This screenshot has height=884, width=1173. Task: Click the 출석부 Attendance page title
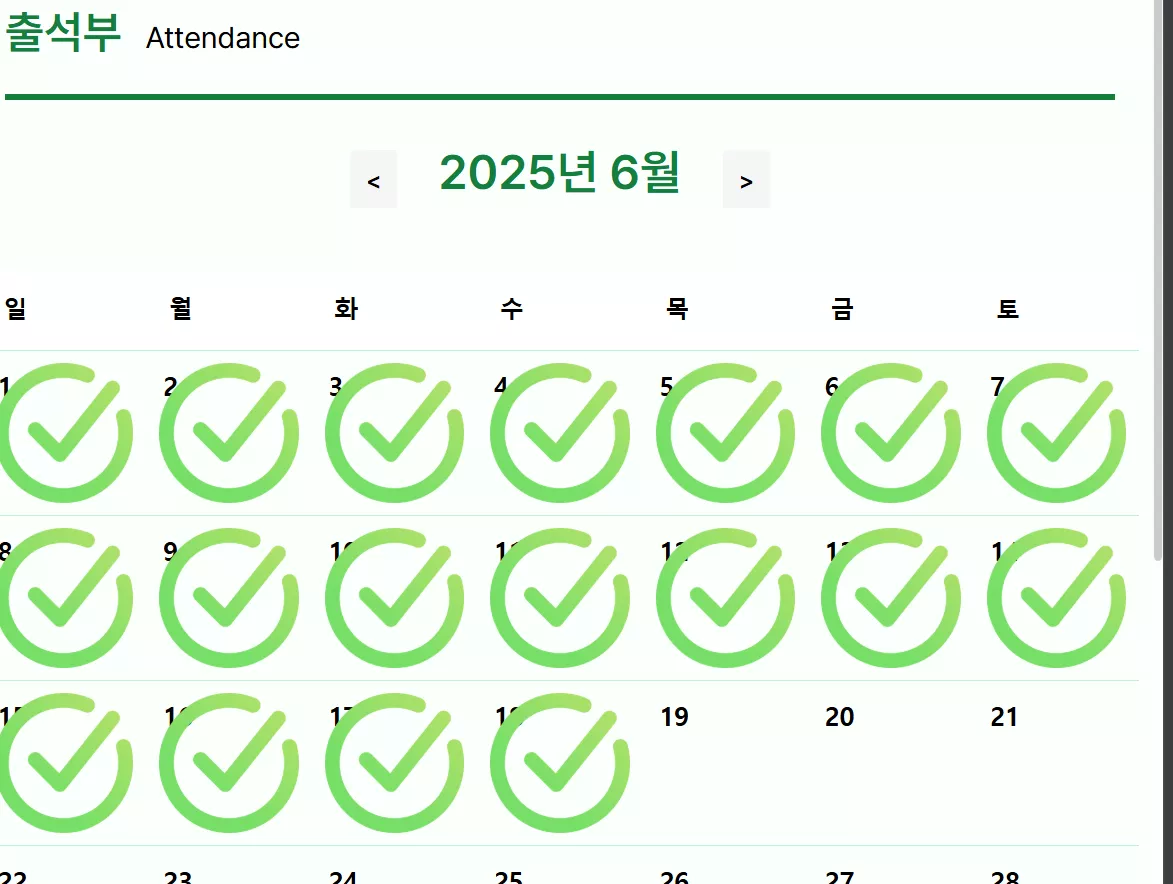[153, 34]
